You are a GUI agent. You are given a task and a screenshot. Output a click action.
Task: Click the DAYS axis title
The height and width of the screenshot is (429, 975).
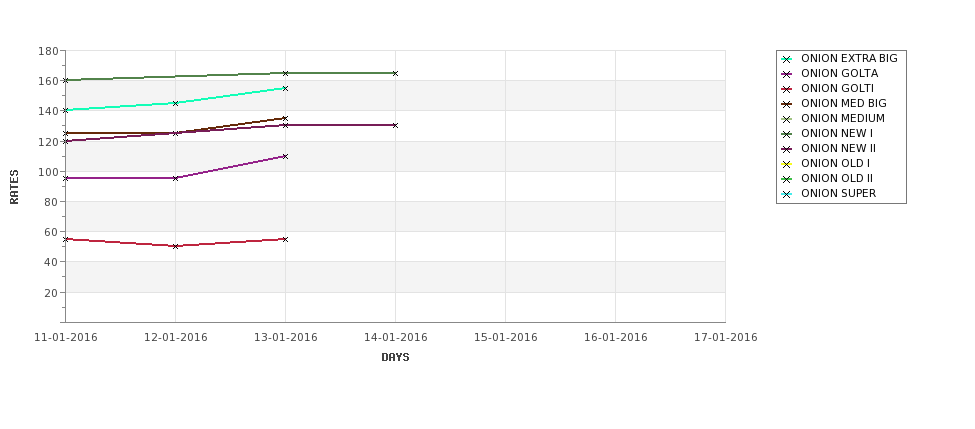click(395, 358)
